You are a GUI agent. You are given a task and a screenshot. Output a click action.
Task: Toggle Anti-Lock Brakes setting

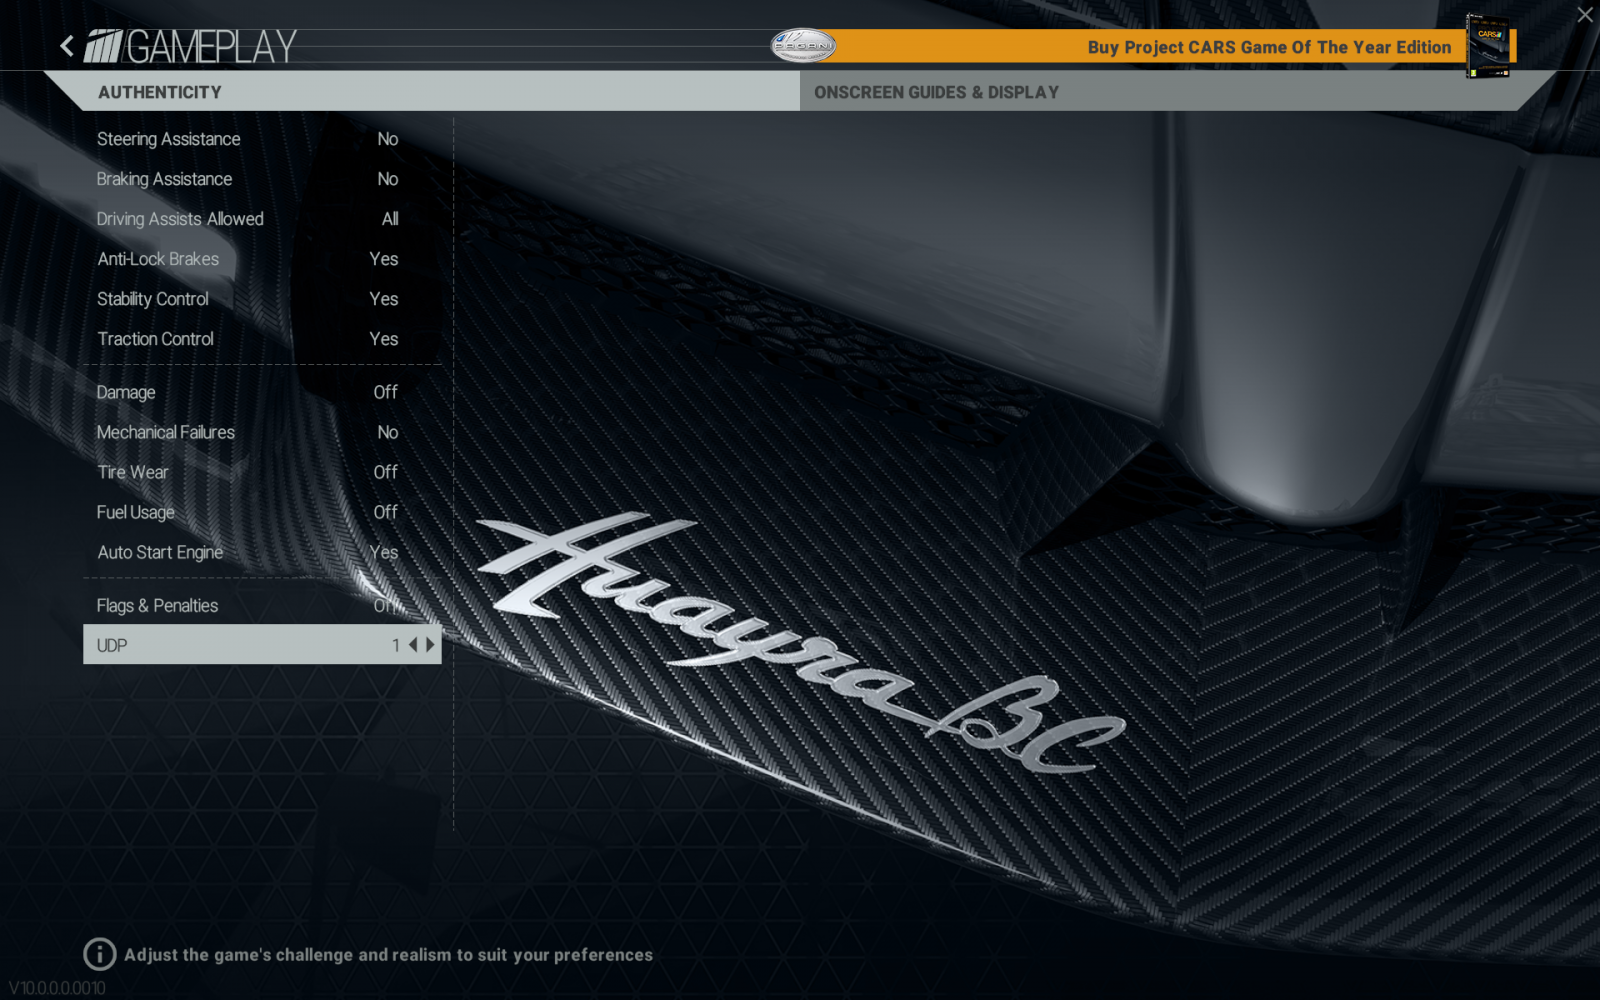[x=262, y=259]
